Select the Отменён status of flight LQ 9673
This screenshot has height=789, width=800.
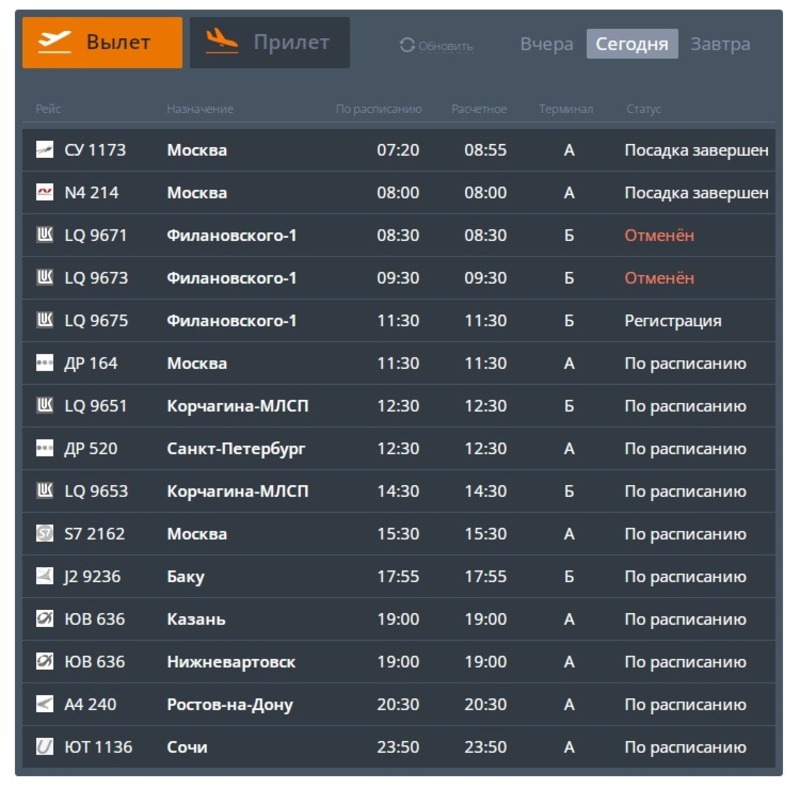(x=659, y=278)
